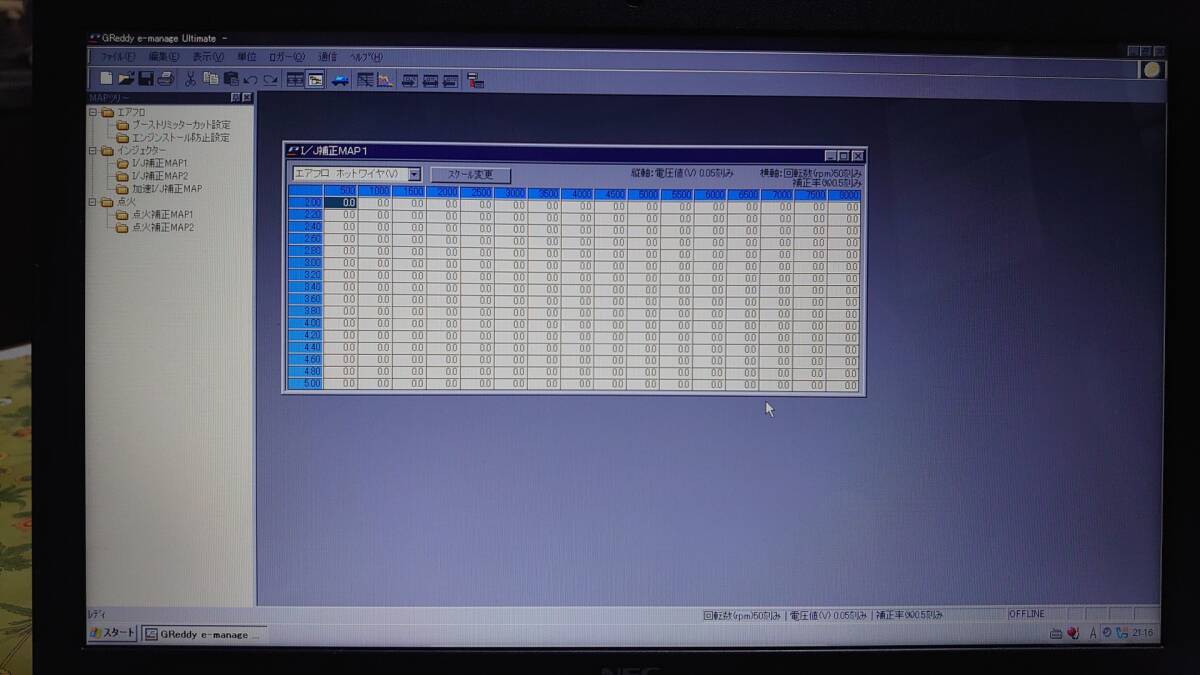Collapse the インジェクター tree folder

point(93,151)
